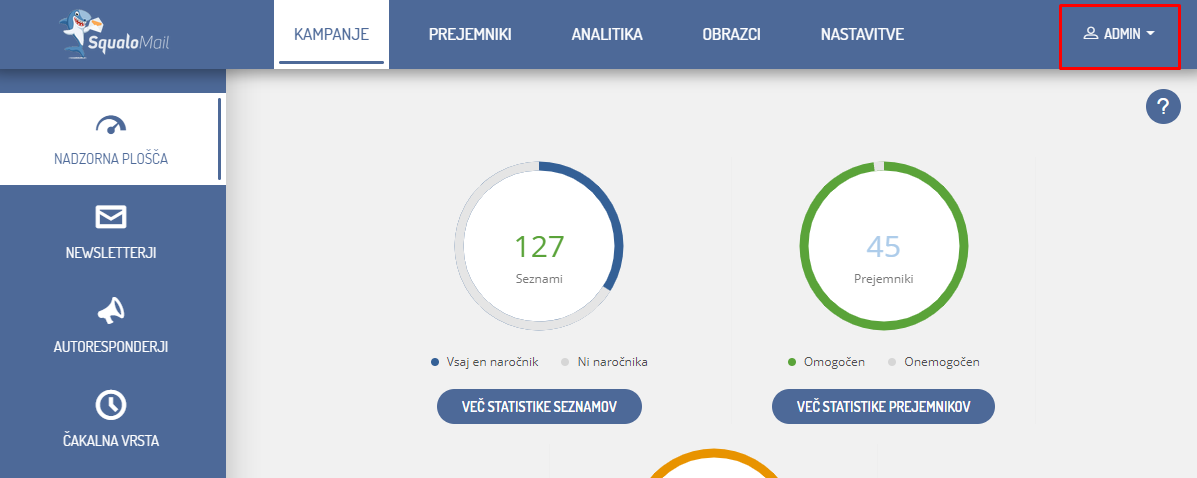Image resolution: width=1197 pixels, height=478 pixels.
Task: Toggle the 'Vsaj en naročnik' legend item
Action: click(x=485, y=362)
